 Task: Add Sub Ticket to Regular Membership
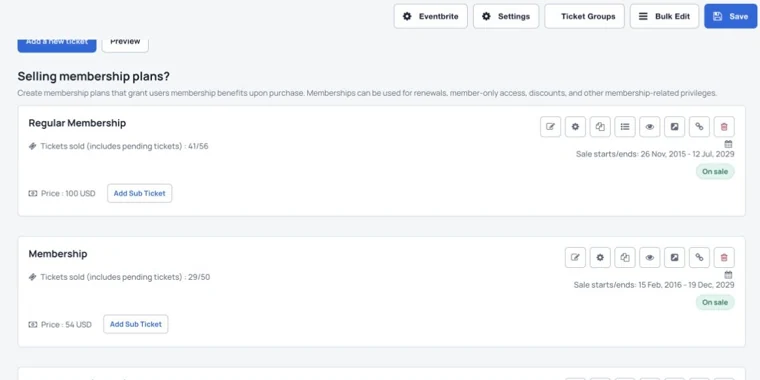point(140,193)
